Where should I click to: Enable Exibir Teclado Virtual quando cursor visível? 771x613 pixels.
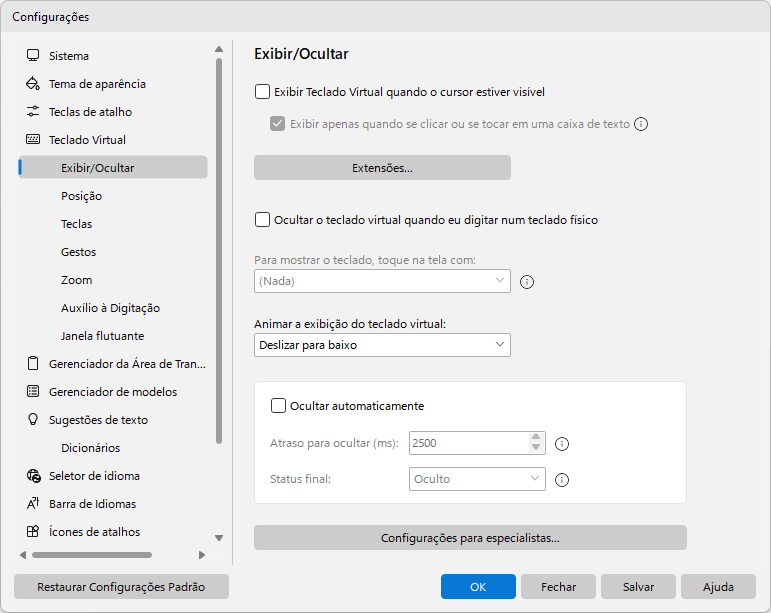tap(262, 92)
